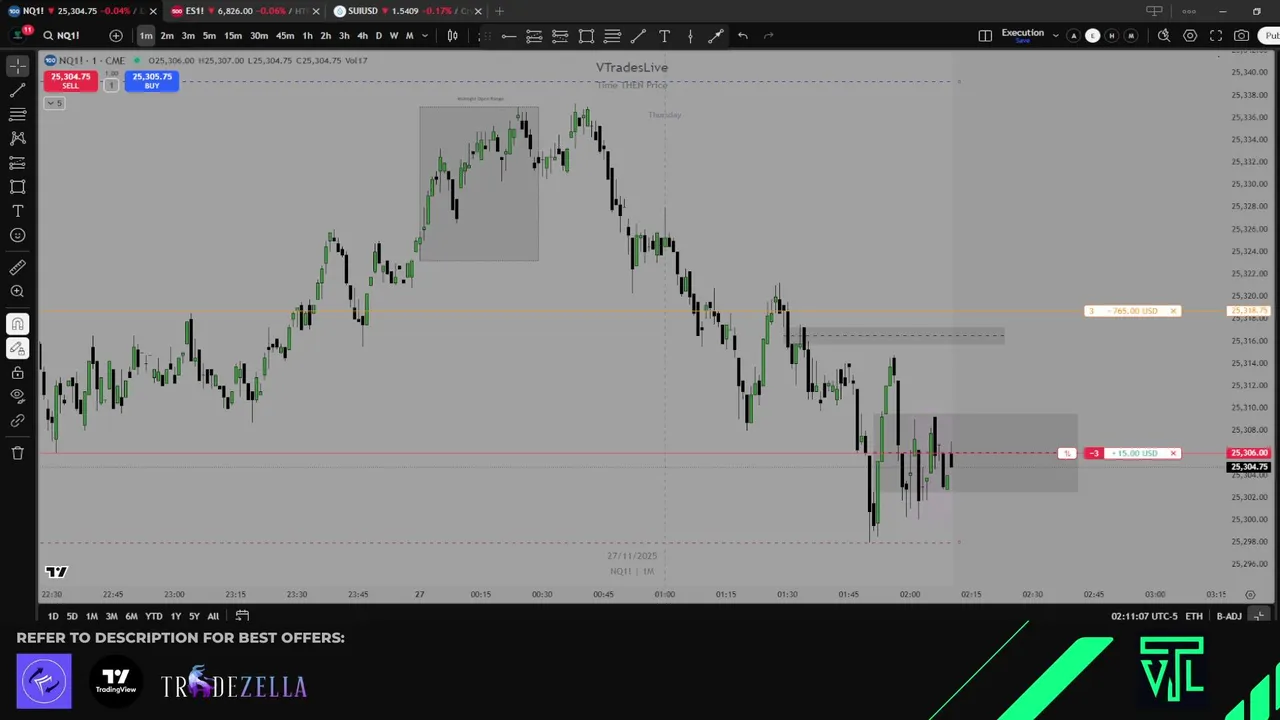Toggle lock all drawings padlock

coord(17,372)
